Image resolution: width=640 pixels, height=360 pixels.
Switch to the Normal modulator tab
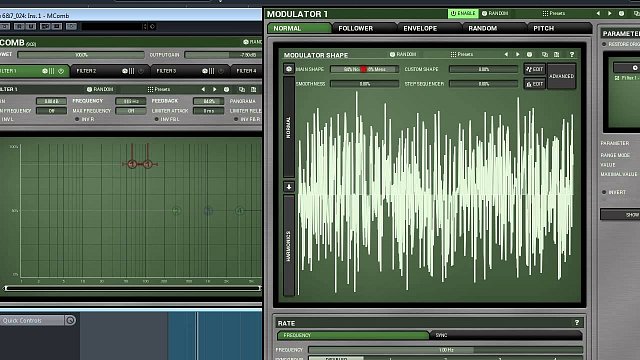click(299, 28)
